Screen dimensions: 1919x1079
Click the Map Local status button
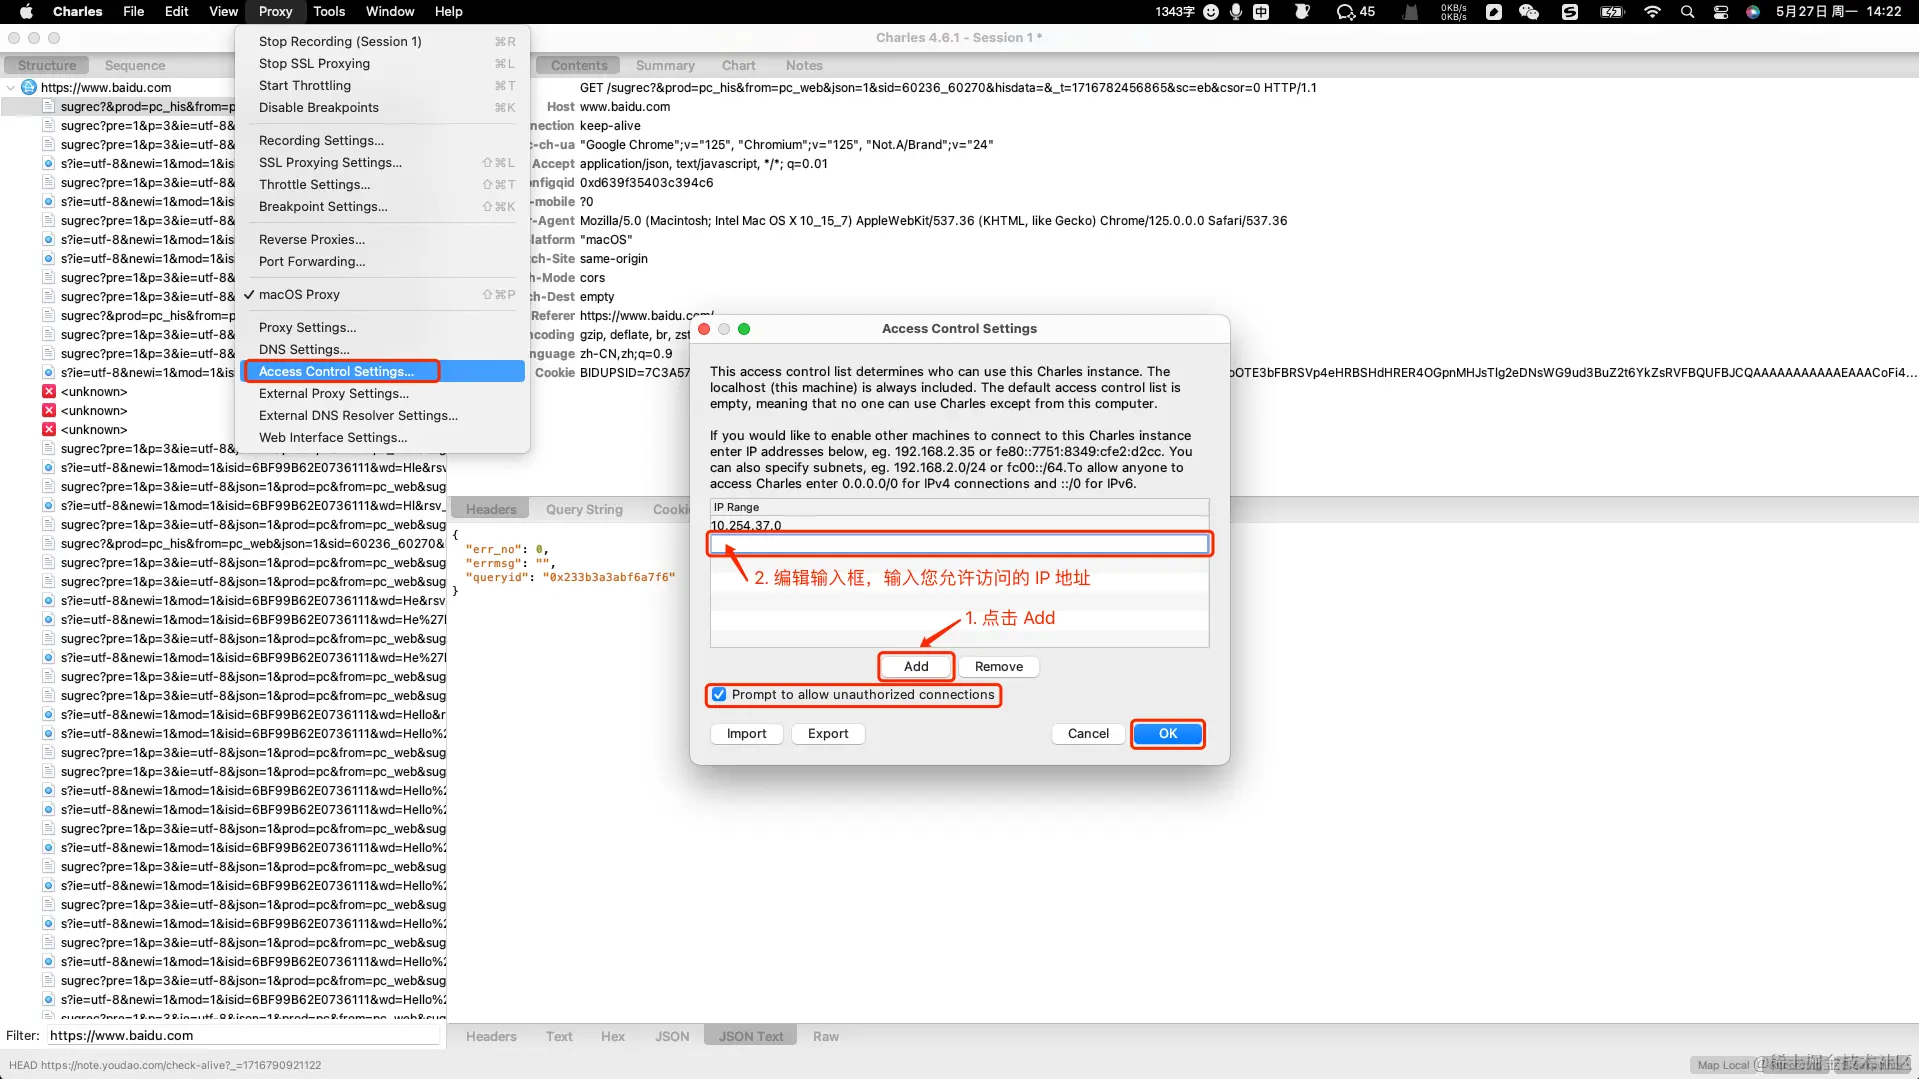1723,1065
